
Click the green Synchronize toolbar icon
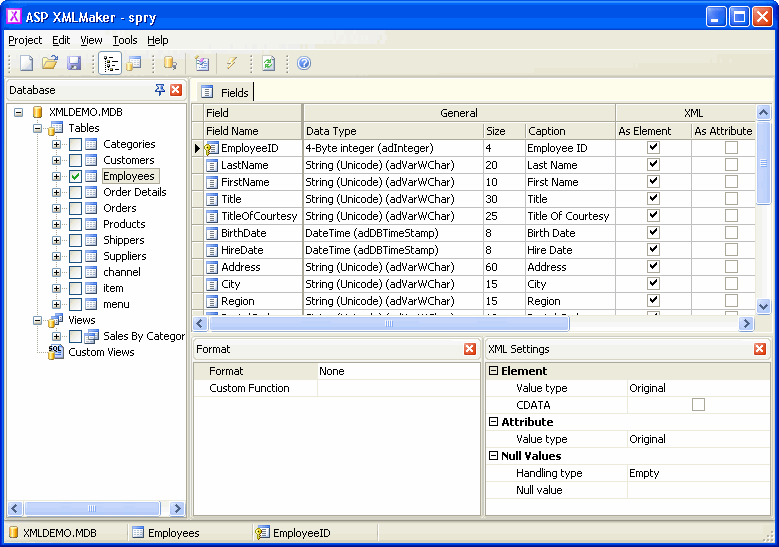tap(268, 63)
